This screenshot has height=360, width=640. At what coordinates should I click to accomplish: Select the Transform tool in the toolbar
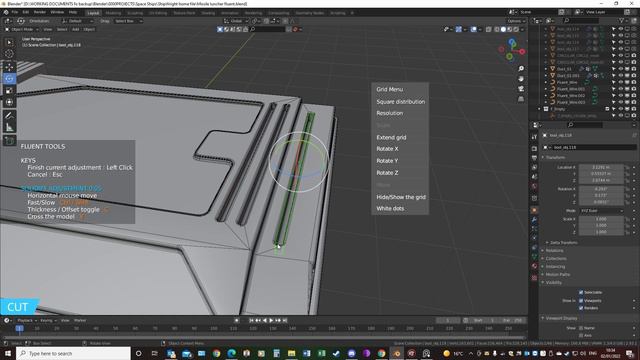pyautogui.click(x=9, y=102)
